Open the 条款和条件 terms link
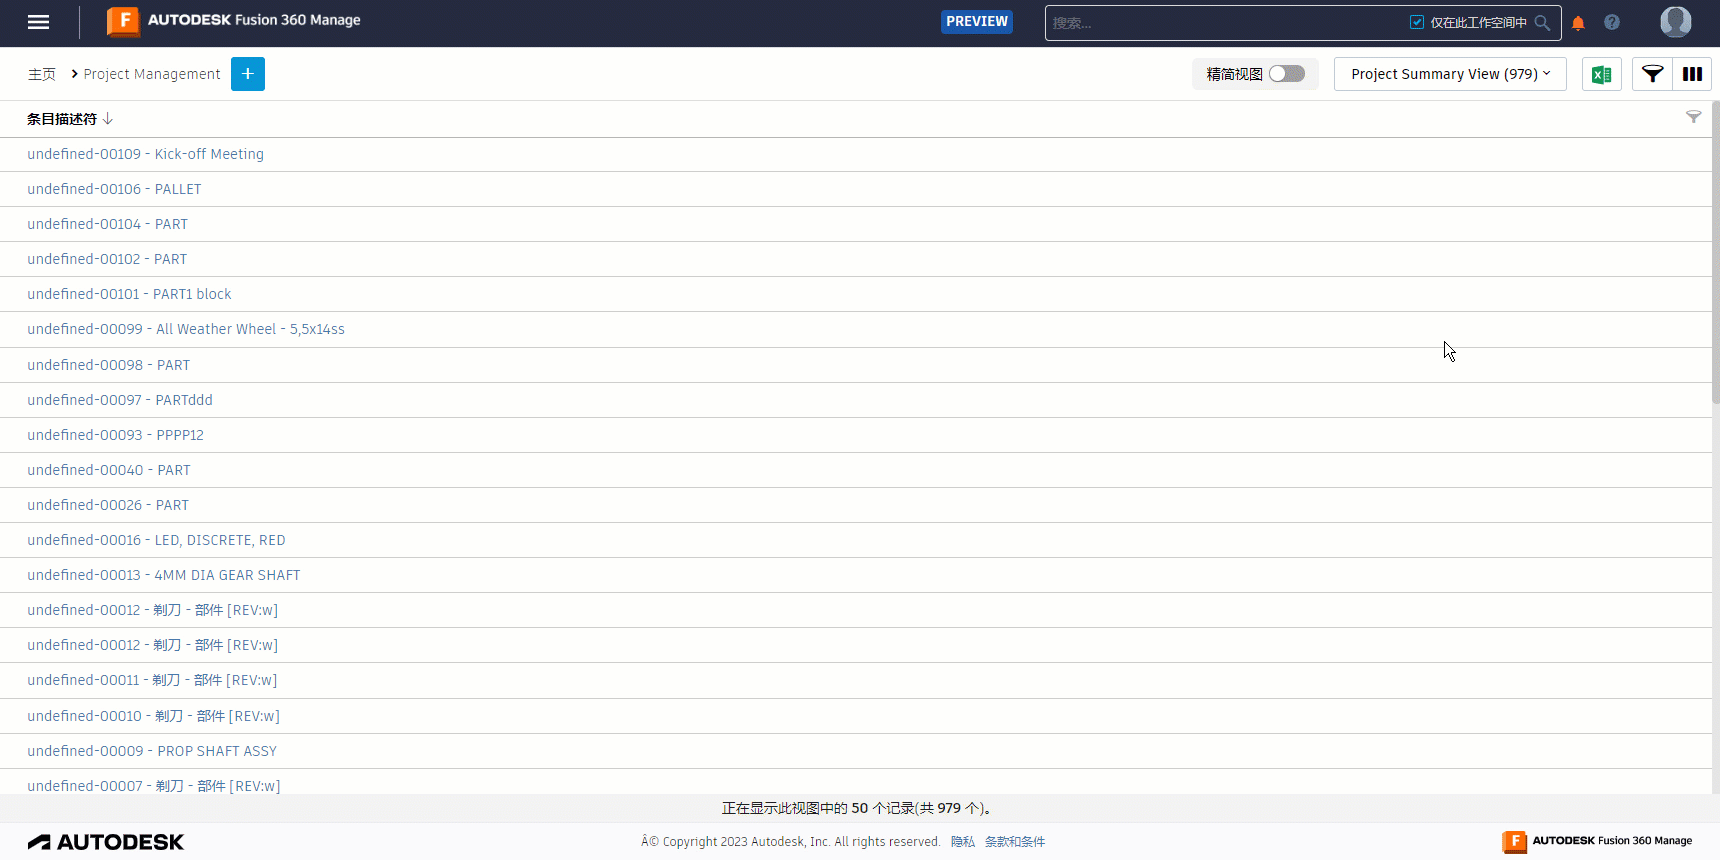Image resolution: width=1720 pixels, height=860 pixels. tap(1015, 842)
